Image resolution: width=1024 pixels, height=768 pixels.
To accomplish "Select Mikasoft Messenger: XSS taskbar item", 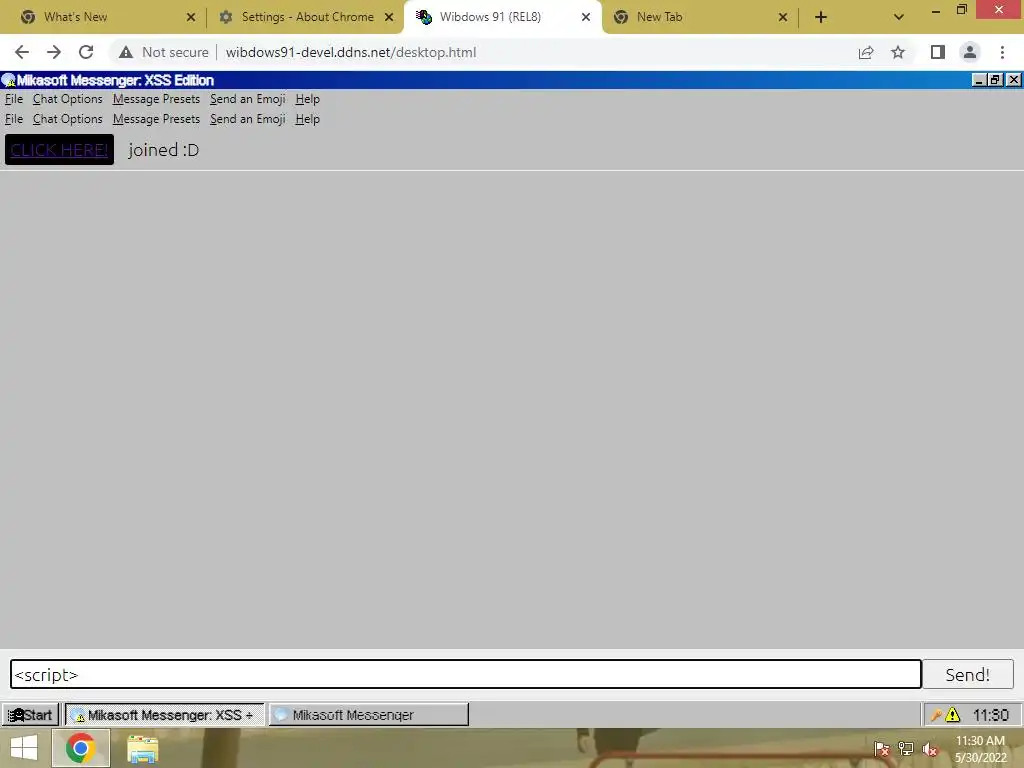I will (165, 714).
